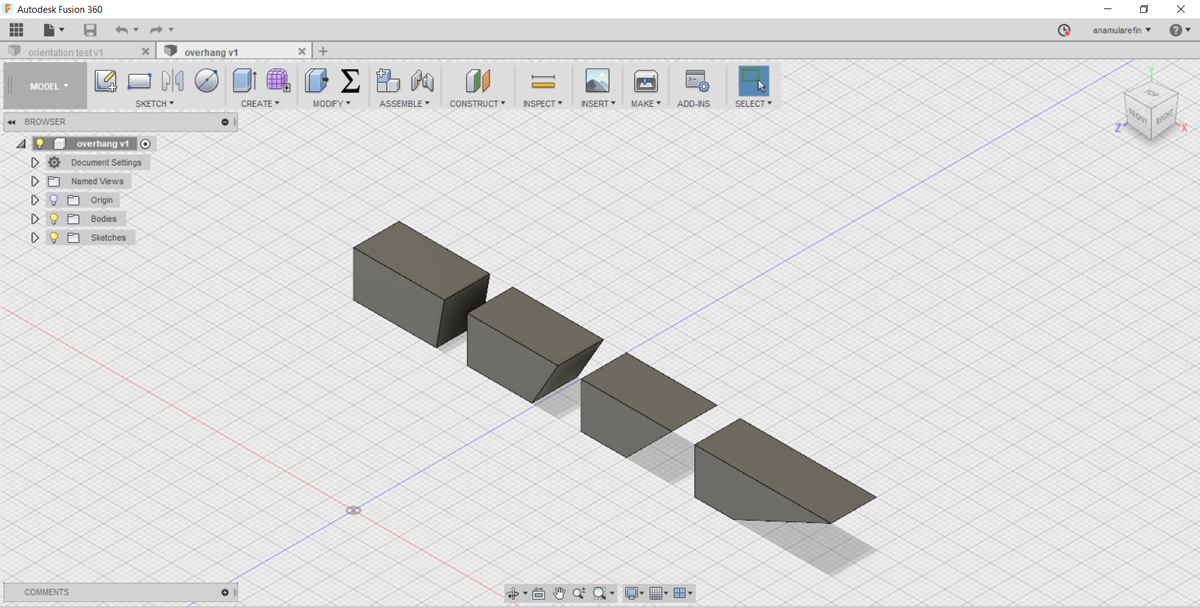The height and width of the screenshot is (608, 1200).
Task: Select the Press Pull modify tool
Action: click(x=316, y=81)
